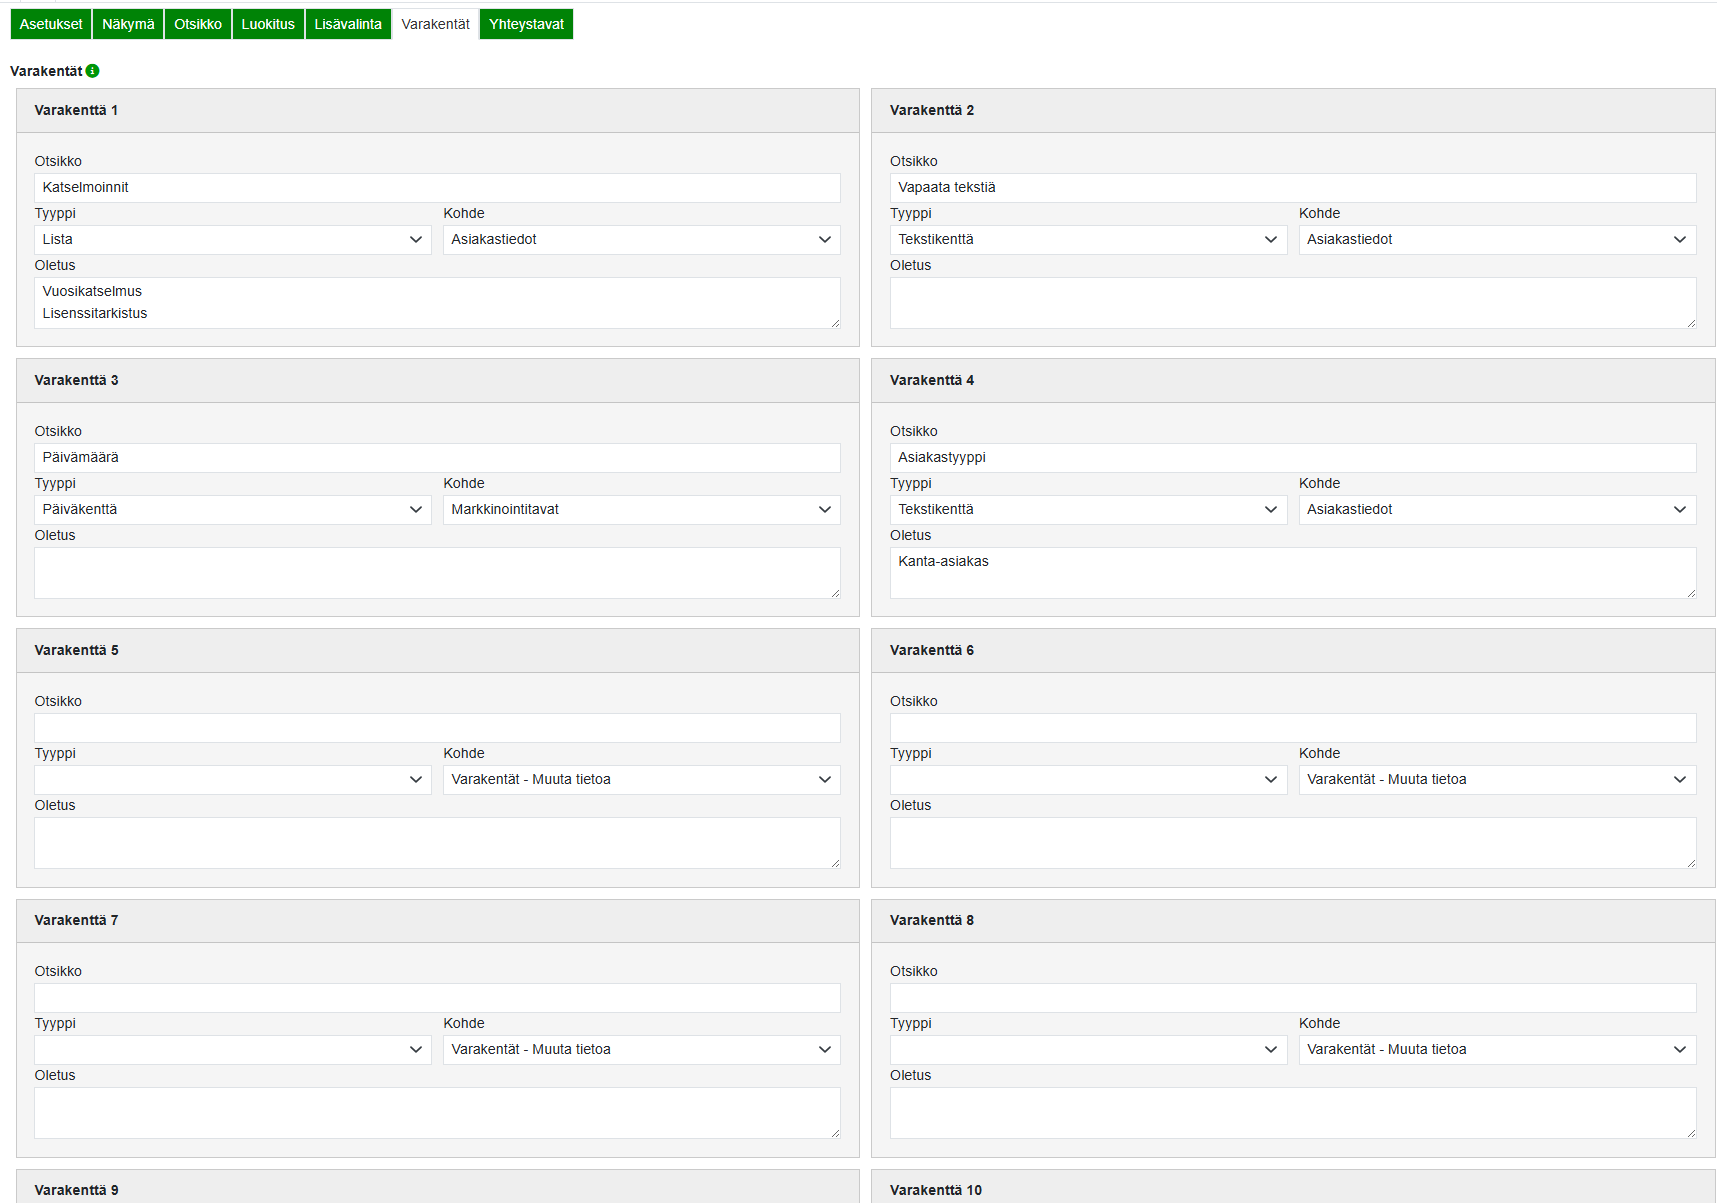Open Varakenttä 8 Kohde dropdown
This screenshot has width=1717, height=1203.
1497,1050
